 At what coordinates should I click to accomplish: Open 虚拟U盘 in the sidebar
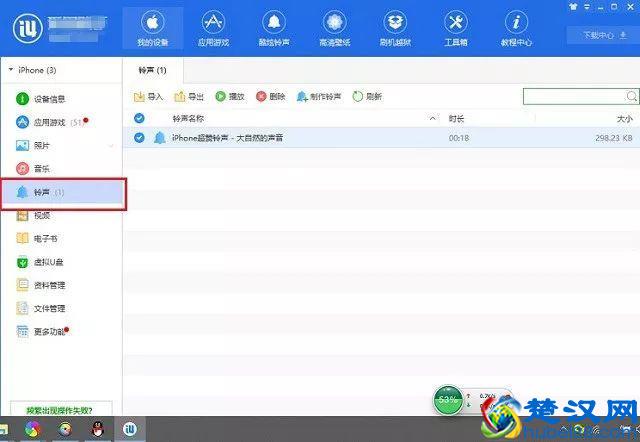[x=61, y=262]
